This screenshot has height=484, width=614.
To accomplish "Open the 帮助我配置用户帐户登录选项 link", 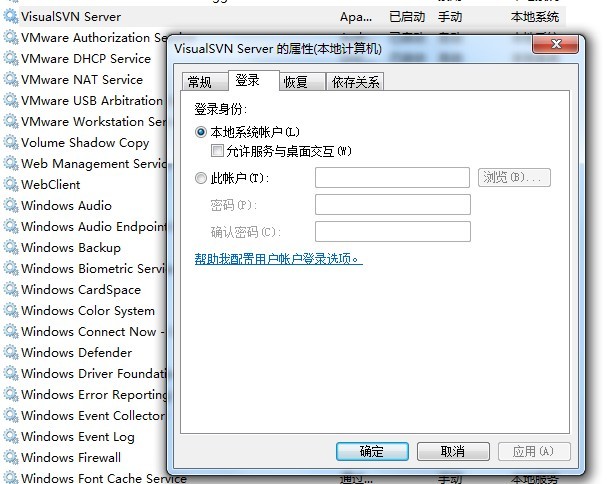I will 278,259.
